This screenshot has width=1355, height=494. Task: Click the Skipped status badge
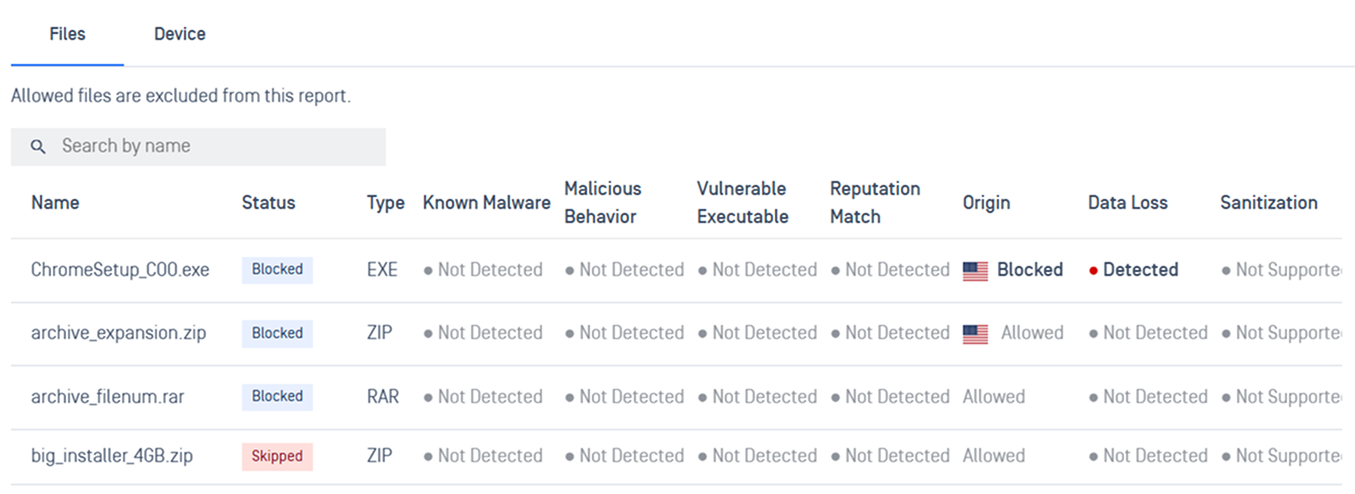(277, 456)
